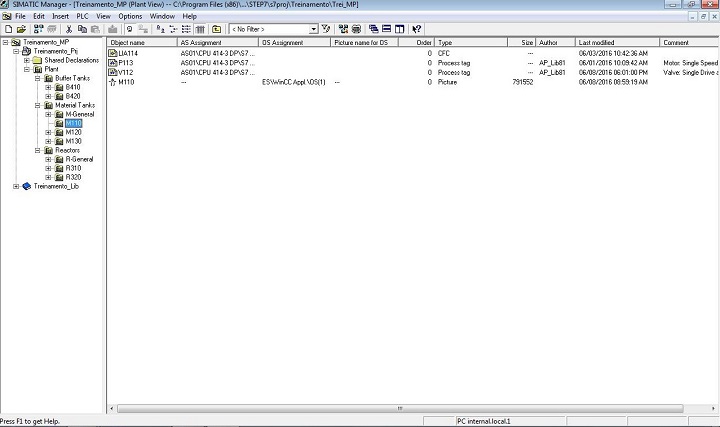Open the View menu
Image resolution: width=720 pixels, height=427 pixels.
click(103, 16)
